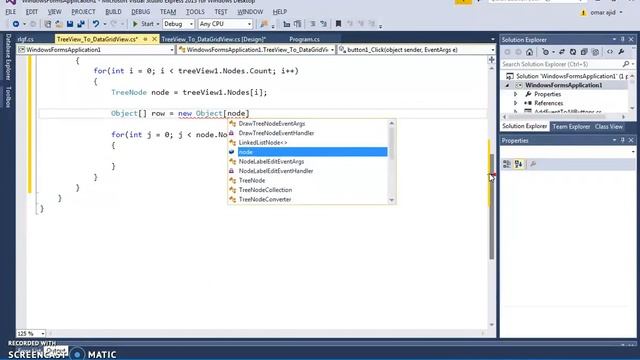
Task: Click the split editor handle above scrollbar
Action: [491, 60]
